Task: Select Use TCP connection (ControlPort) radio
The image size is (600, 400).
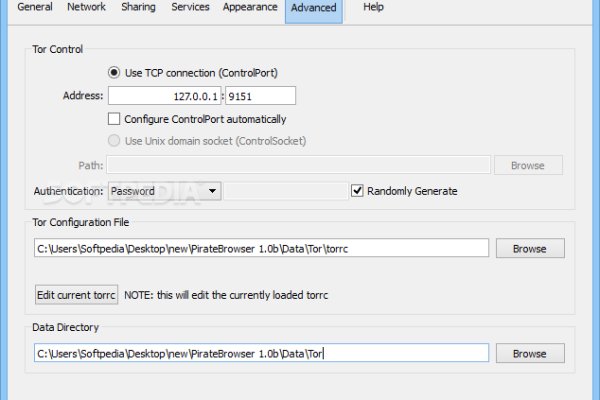Action: point(114,72)
